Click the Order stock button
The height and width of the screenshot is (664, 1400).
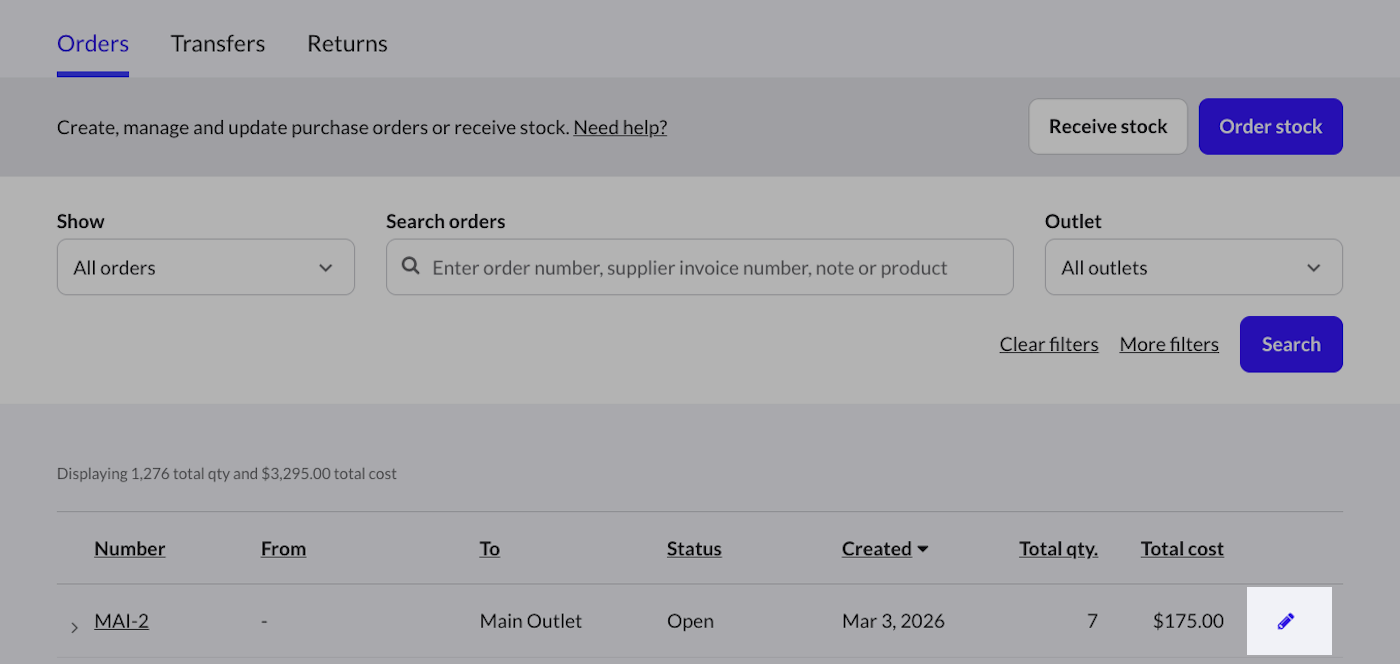pos(1270,127)
